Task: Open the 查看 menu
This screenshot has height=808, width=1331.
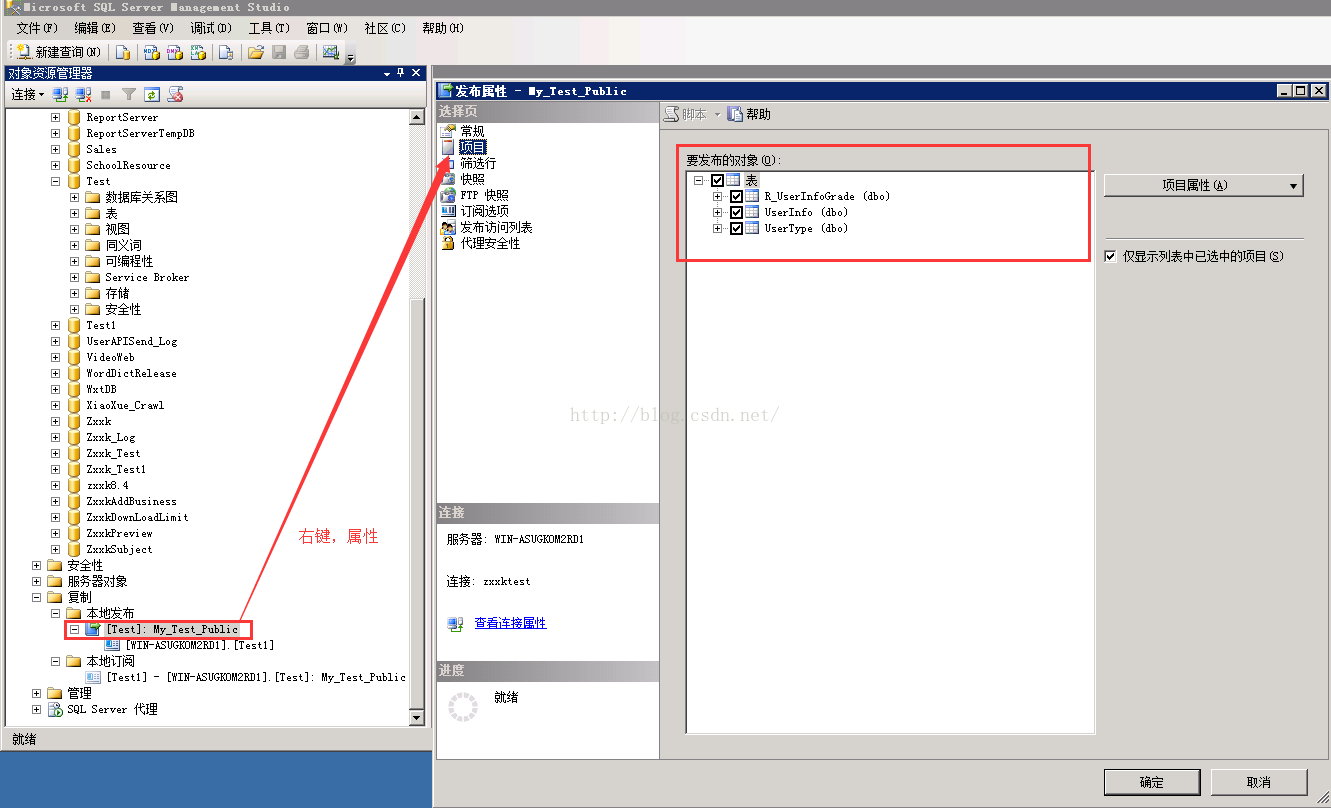Action: (x=153, y=28)
